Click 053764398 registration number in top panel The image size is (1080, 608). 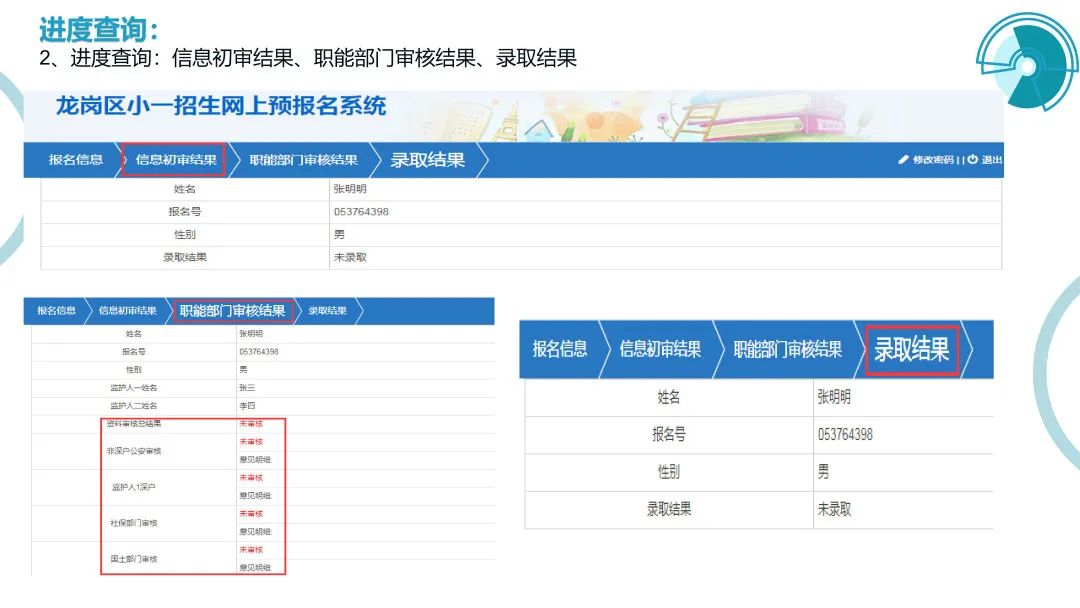tap(361, 211)
